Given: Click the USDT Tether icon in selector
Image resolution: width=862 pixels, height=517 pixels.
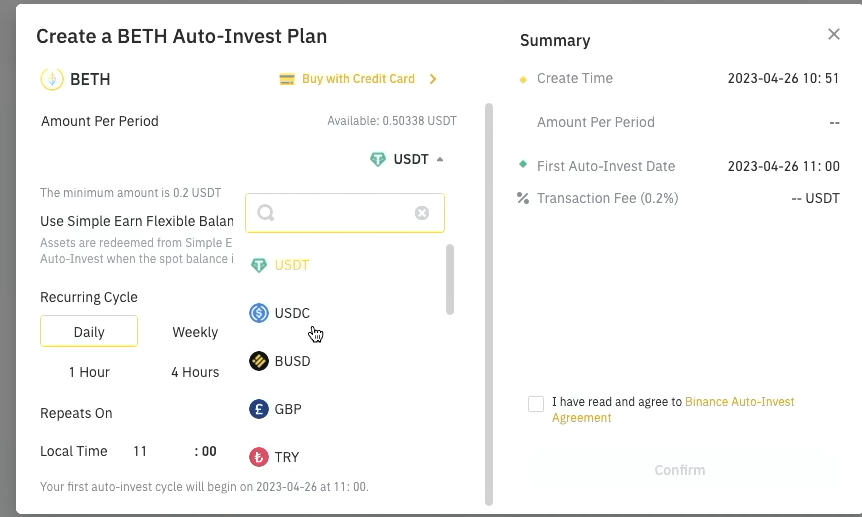Looking at the screenshot, I should tap(377, 159).
